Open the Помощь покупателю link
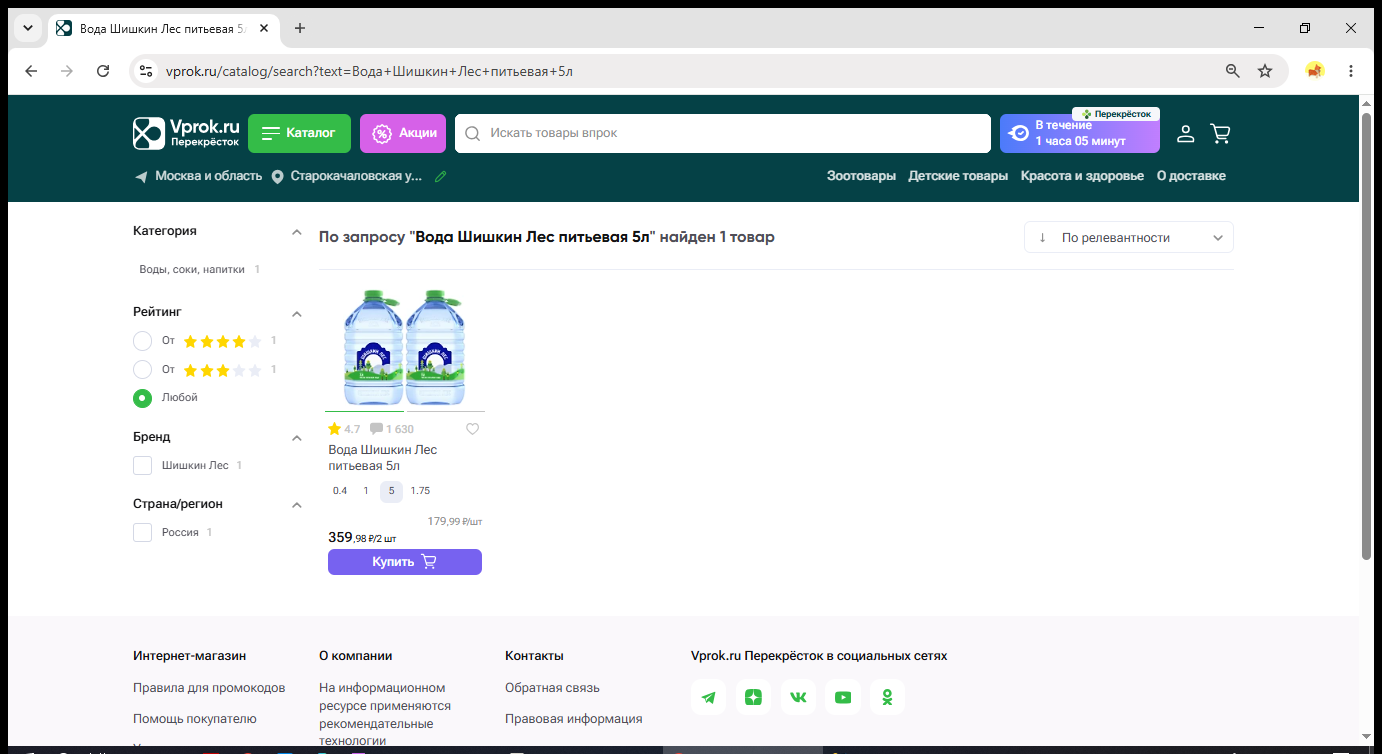 coord(195,719)
